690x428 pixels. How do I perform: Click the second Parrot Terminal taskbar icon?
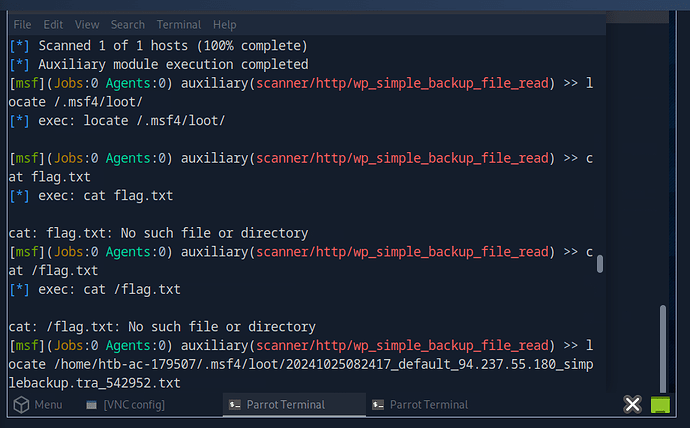pos(377,404)
